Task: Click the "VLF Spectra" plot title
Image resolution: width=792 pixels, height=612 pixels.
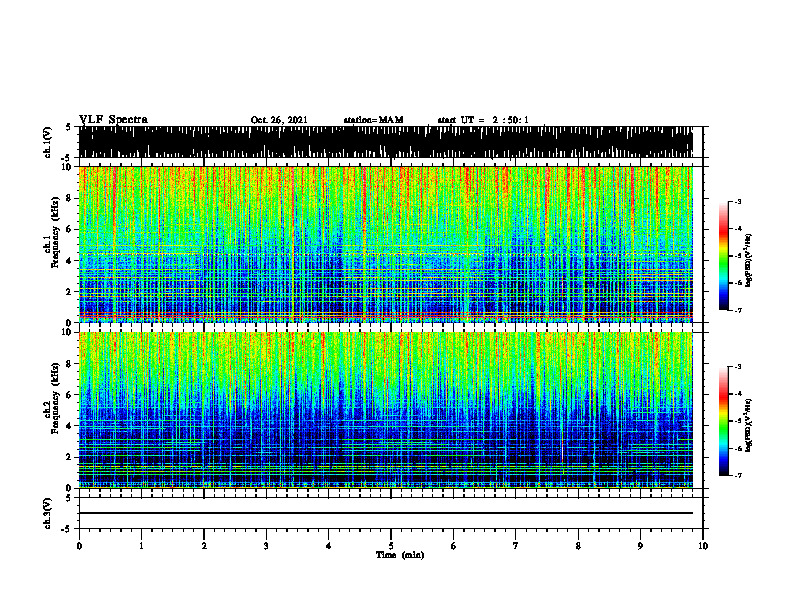Action: click(x=113, y=120)
